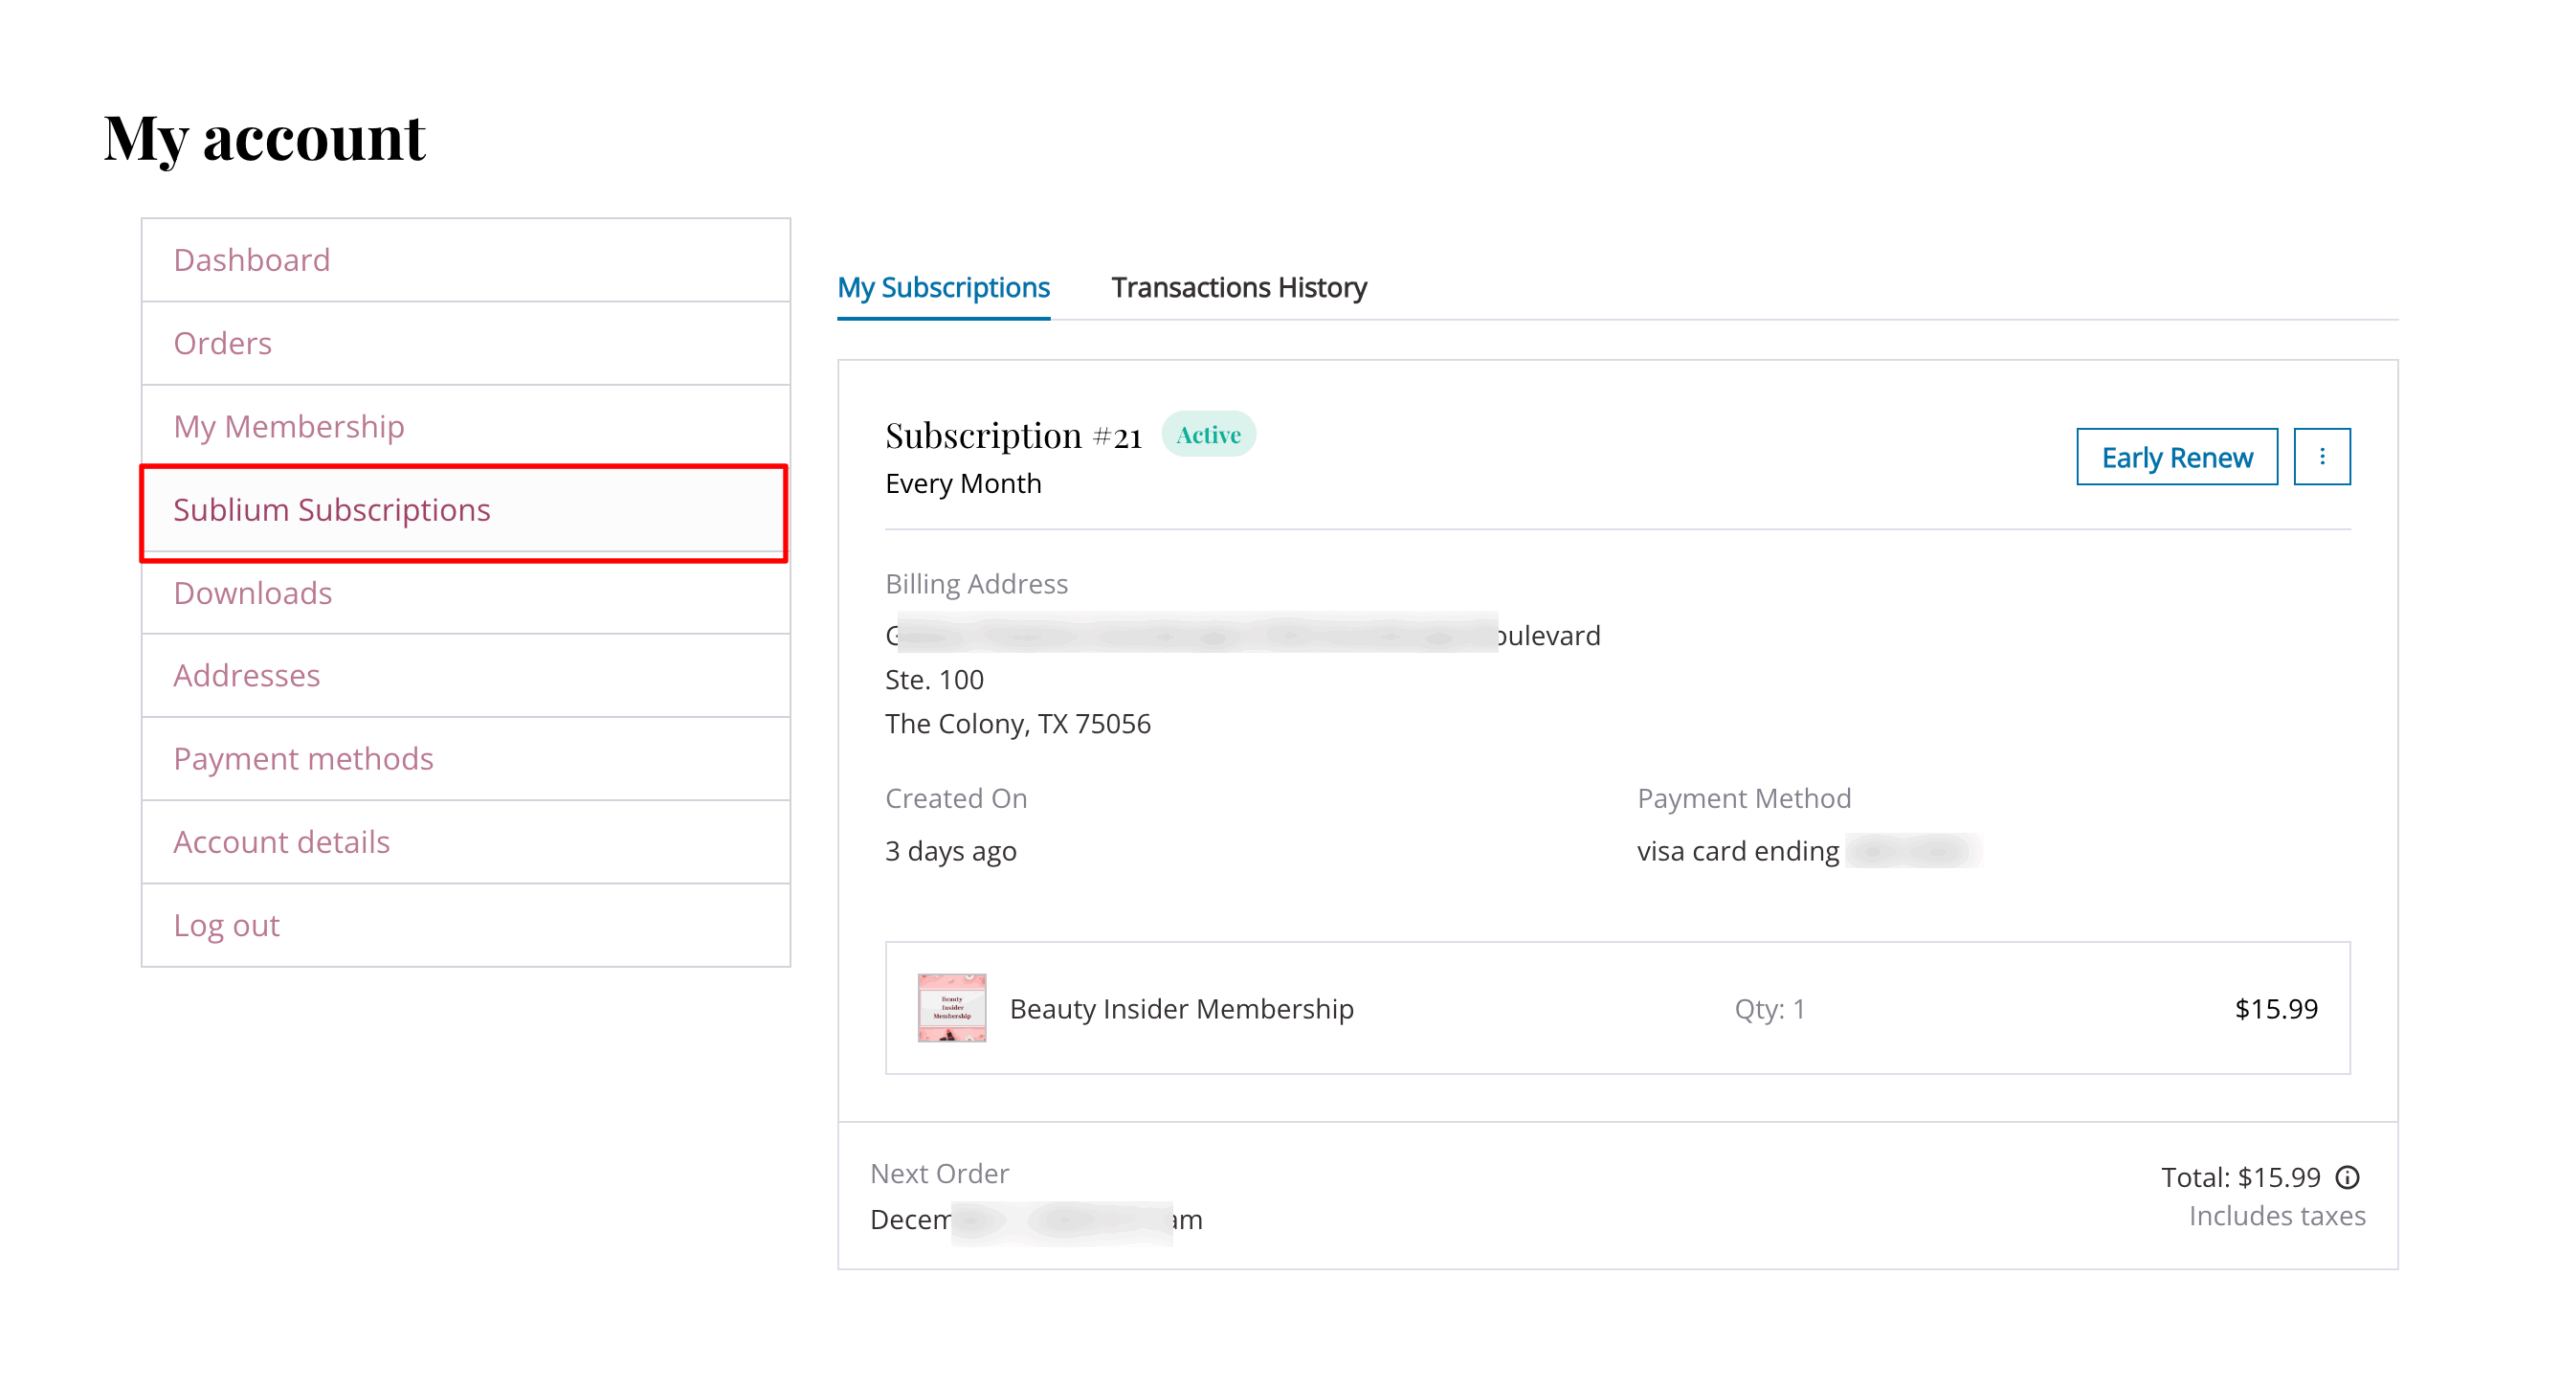View Account details
The width and height of the screenshot is (2560, 1388).
pos(281,842)
